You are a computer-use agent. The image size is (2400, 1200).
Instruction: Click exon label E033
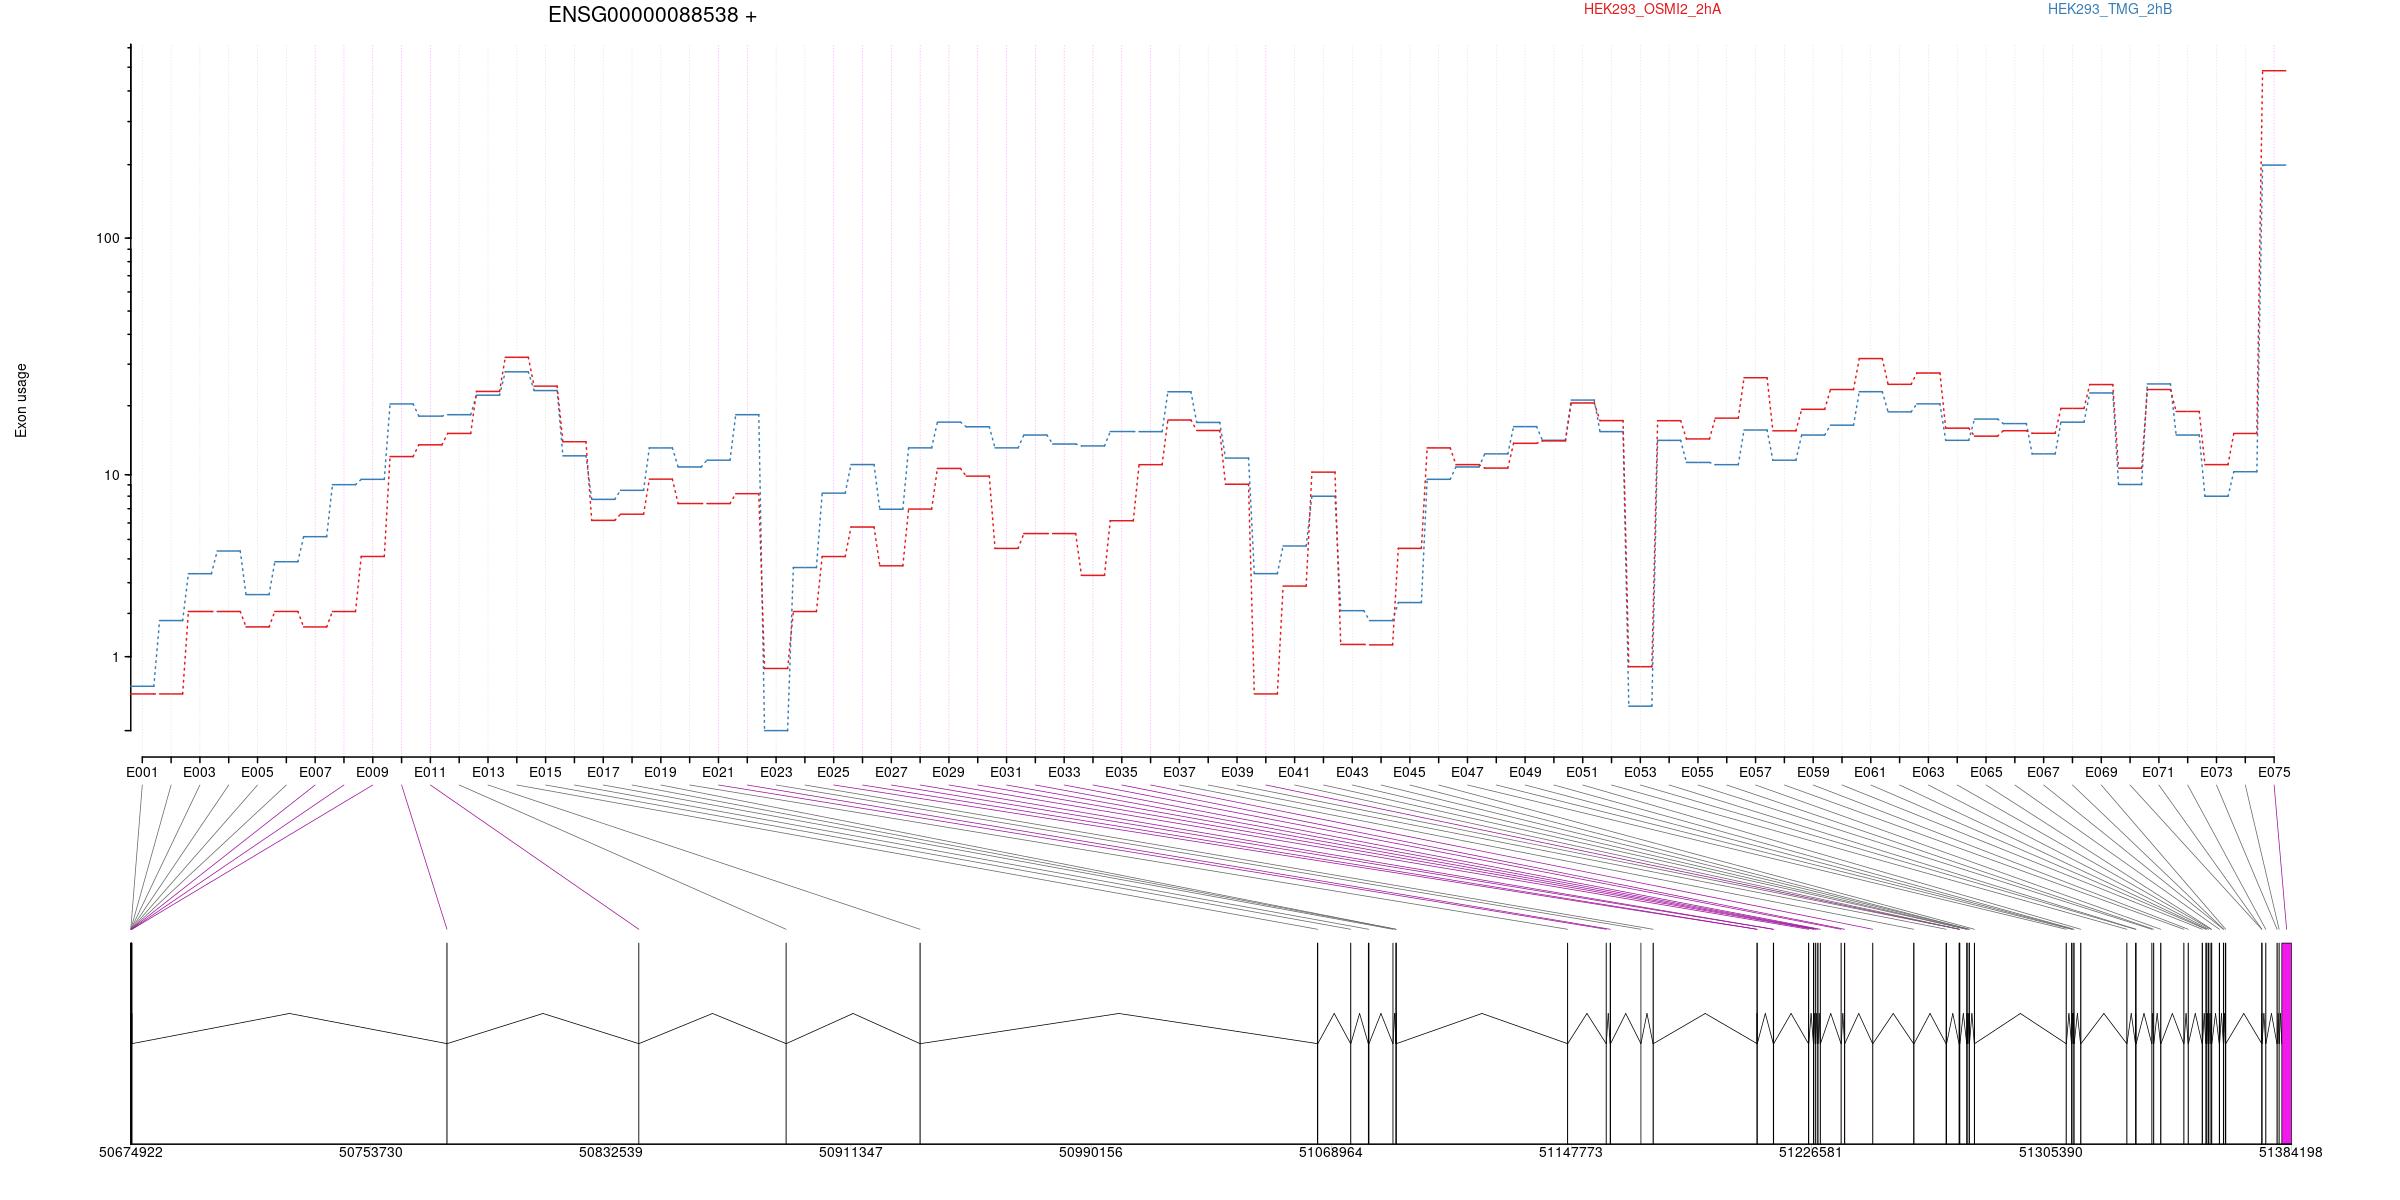(1064, 772)
